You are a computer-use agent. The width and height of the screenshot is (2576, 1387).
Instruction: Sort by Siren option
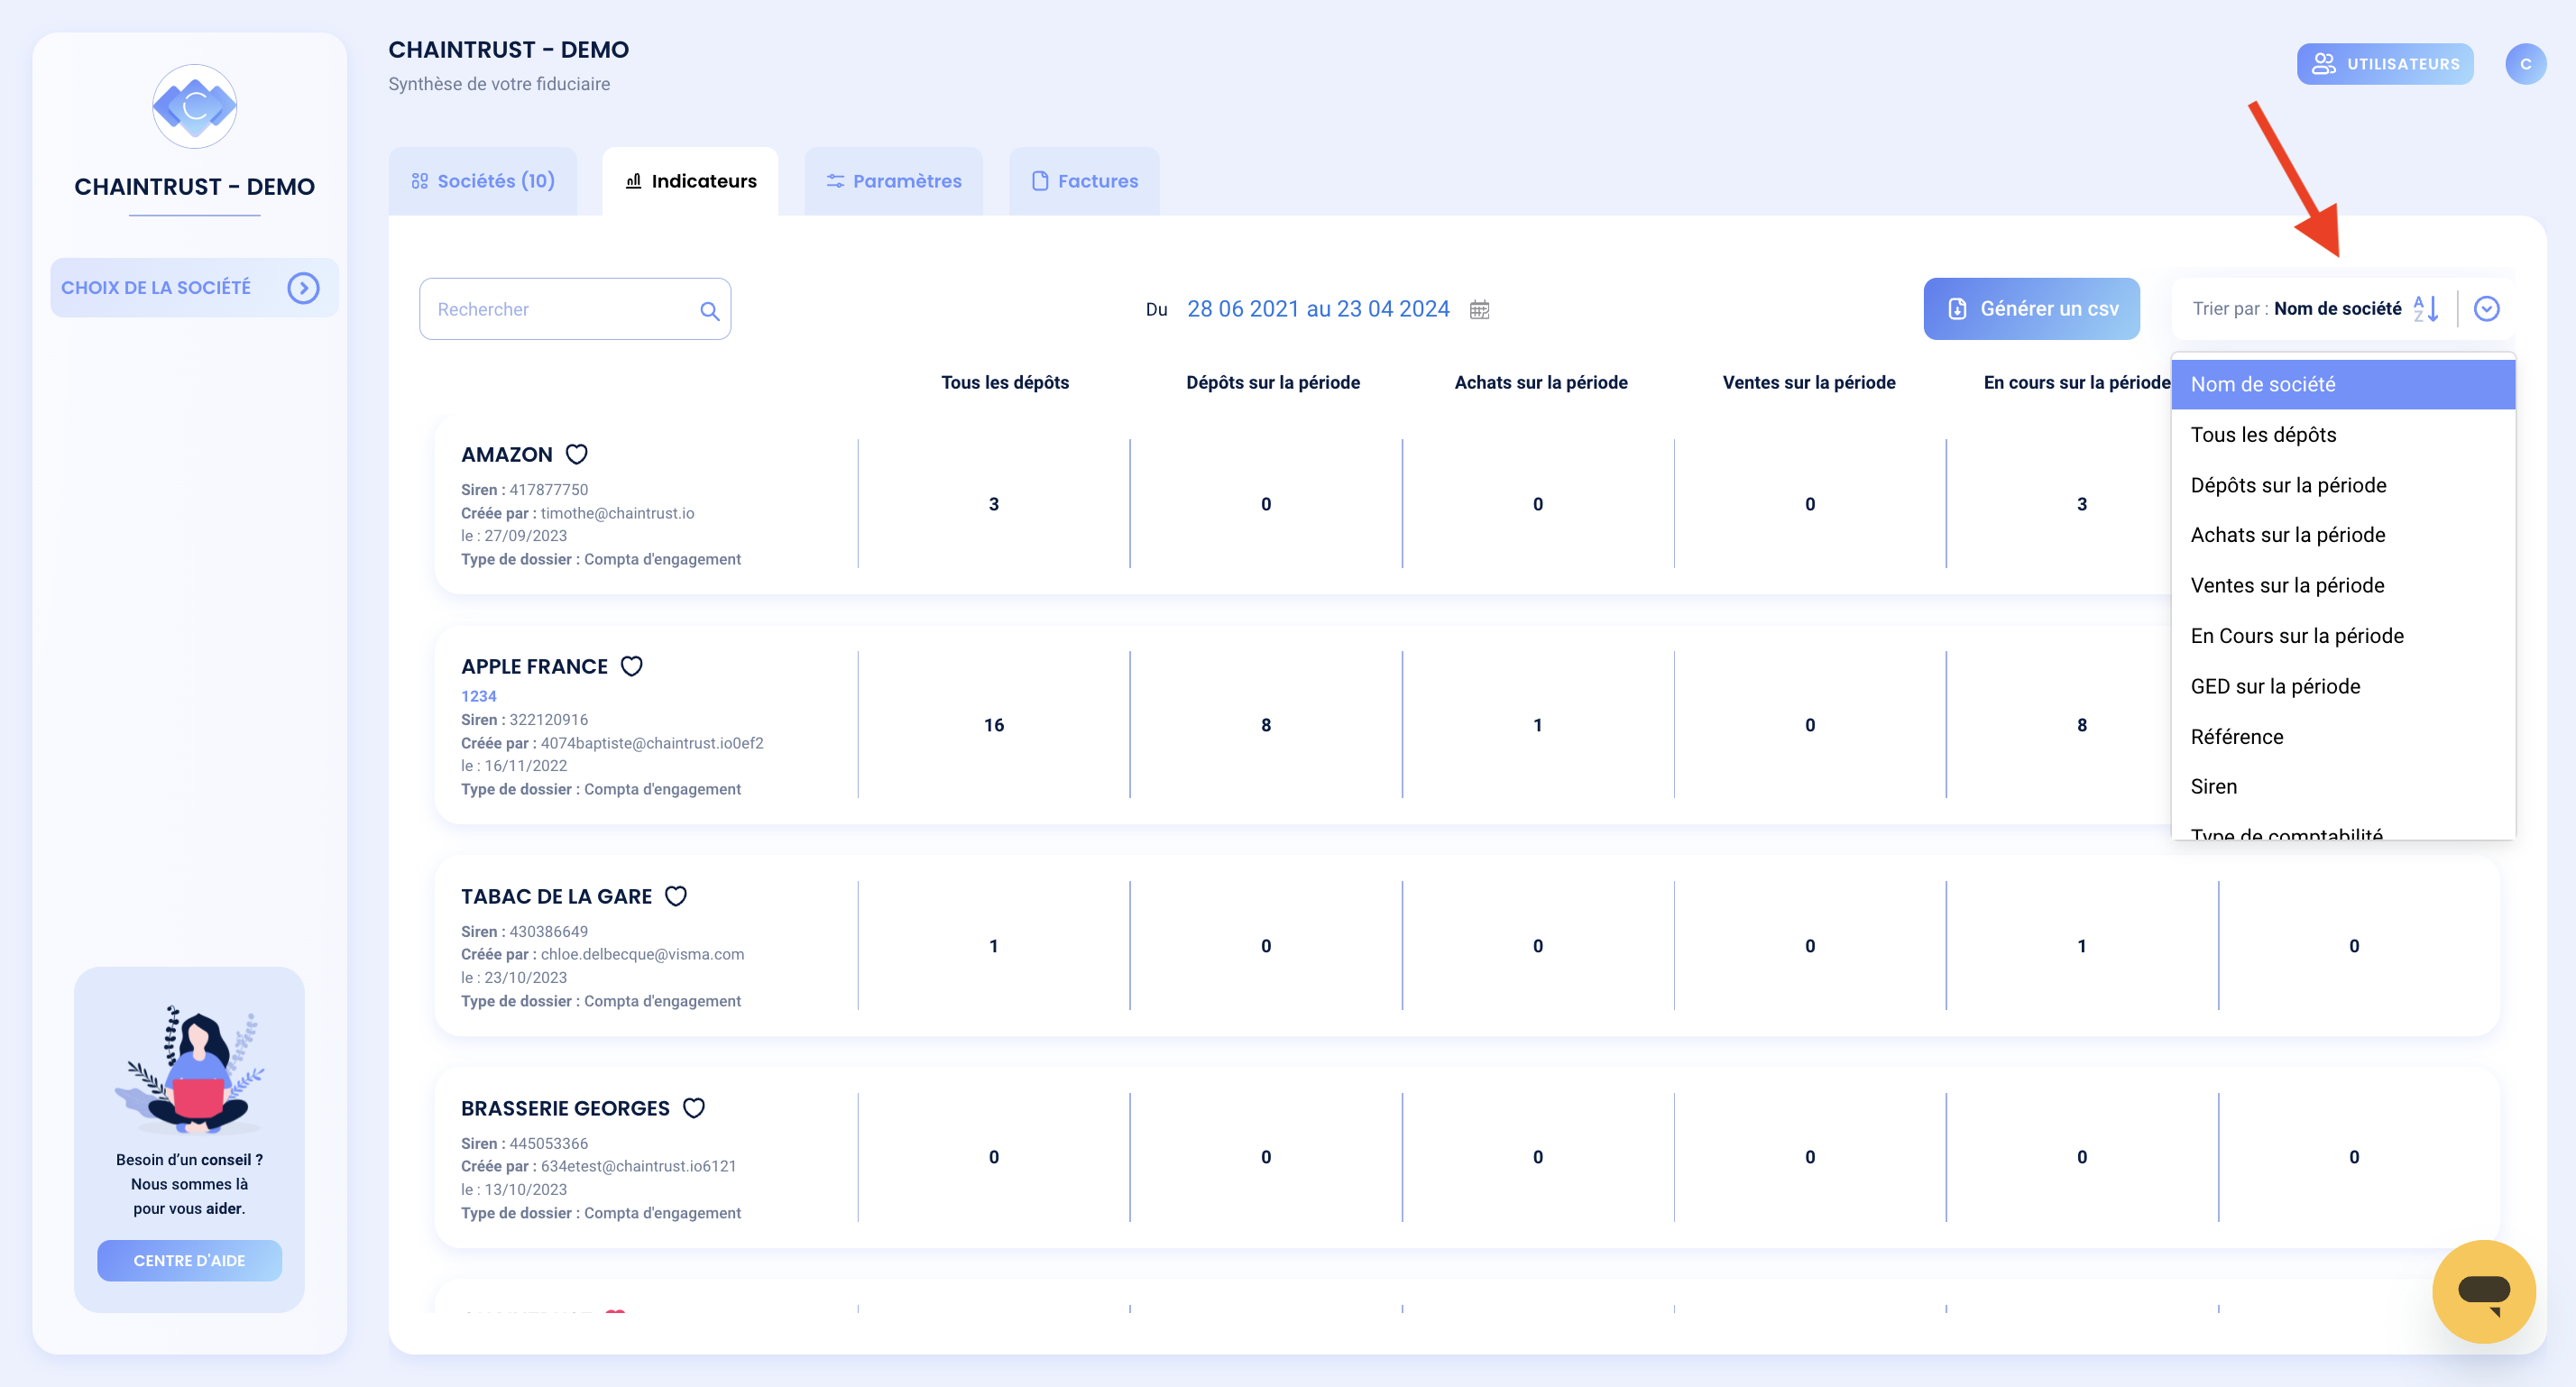coord(2342,787)
